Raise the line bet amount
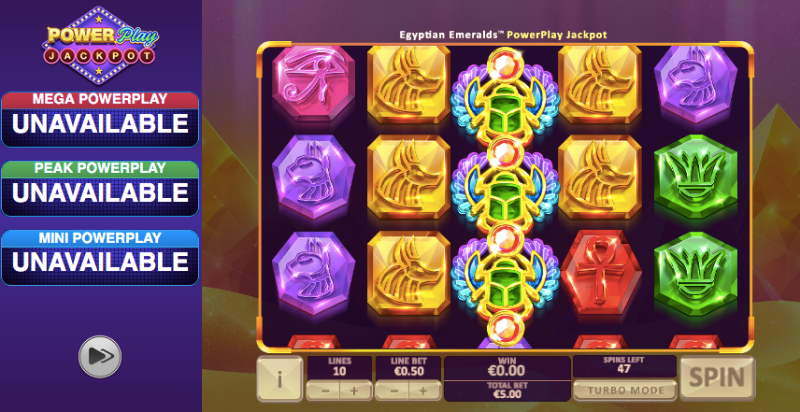 pos(424,391)
